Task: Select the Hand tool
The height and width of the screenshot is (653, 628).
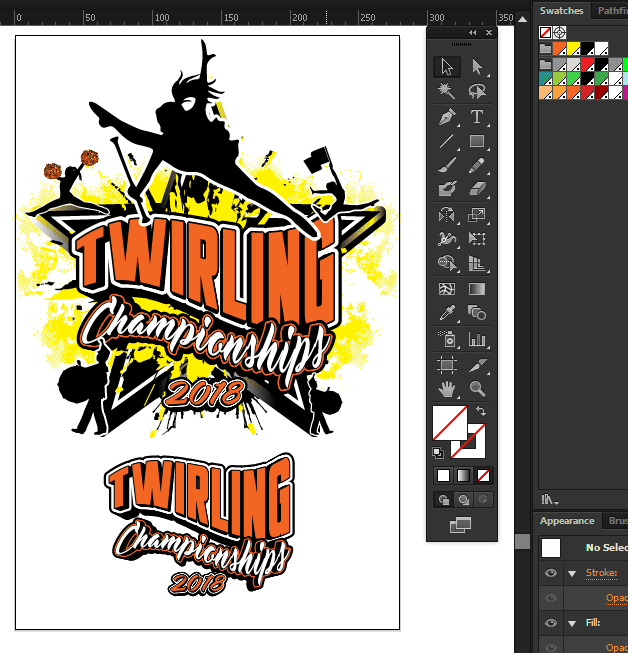Action: (447, 388)
